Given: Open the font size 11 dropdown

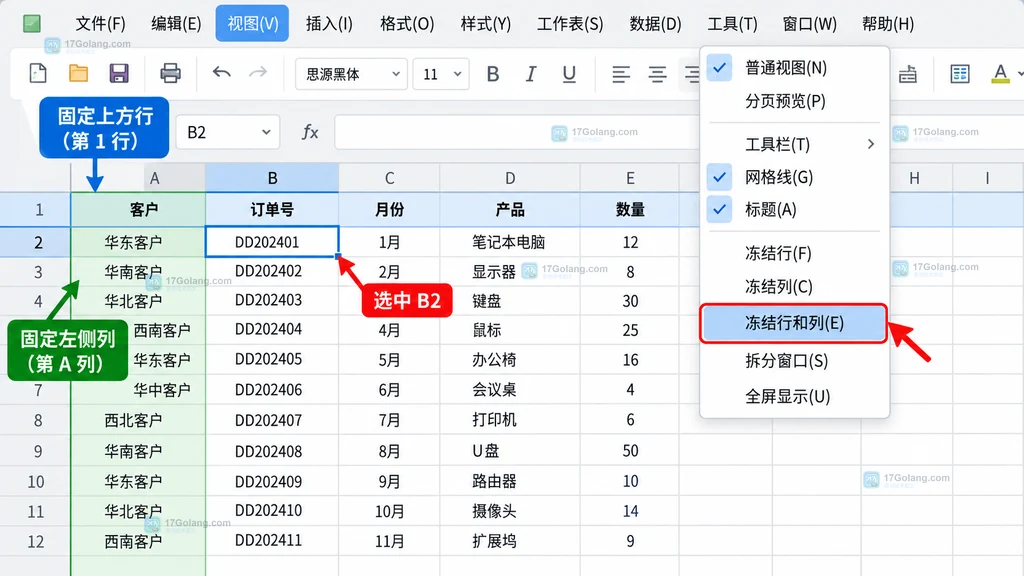Looking at the screenshot, I should pyautogui.click(x=441, y=74).
